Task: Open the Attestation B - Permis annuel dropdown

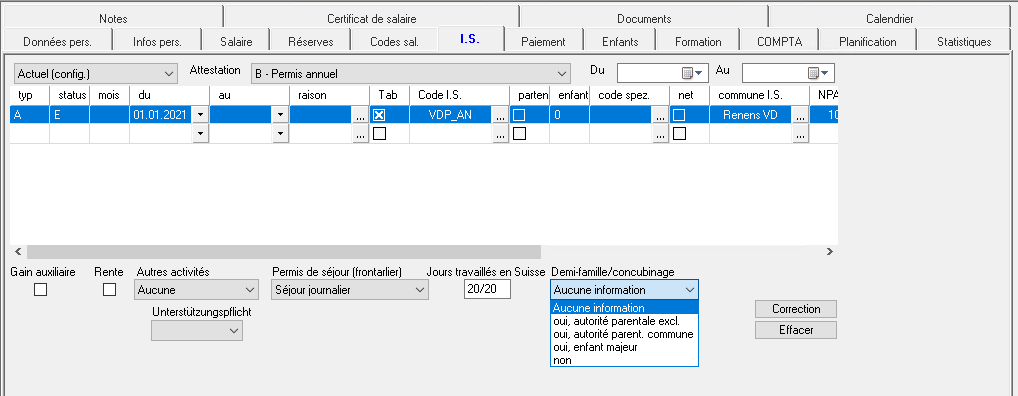Action: click(x=410, y=73)
